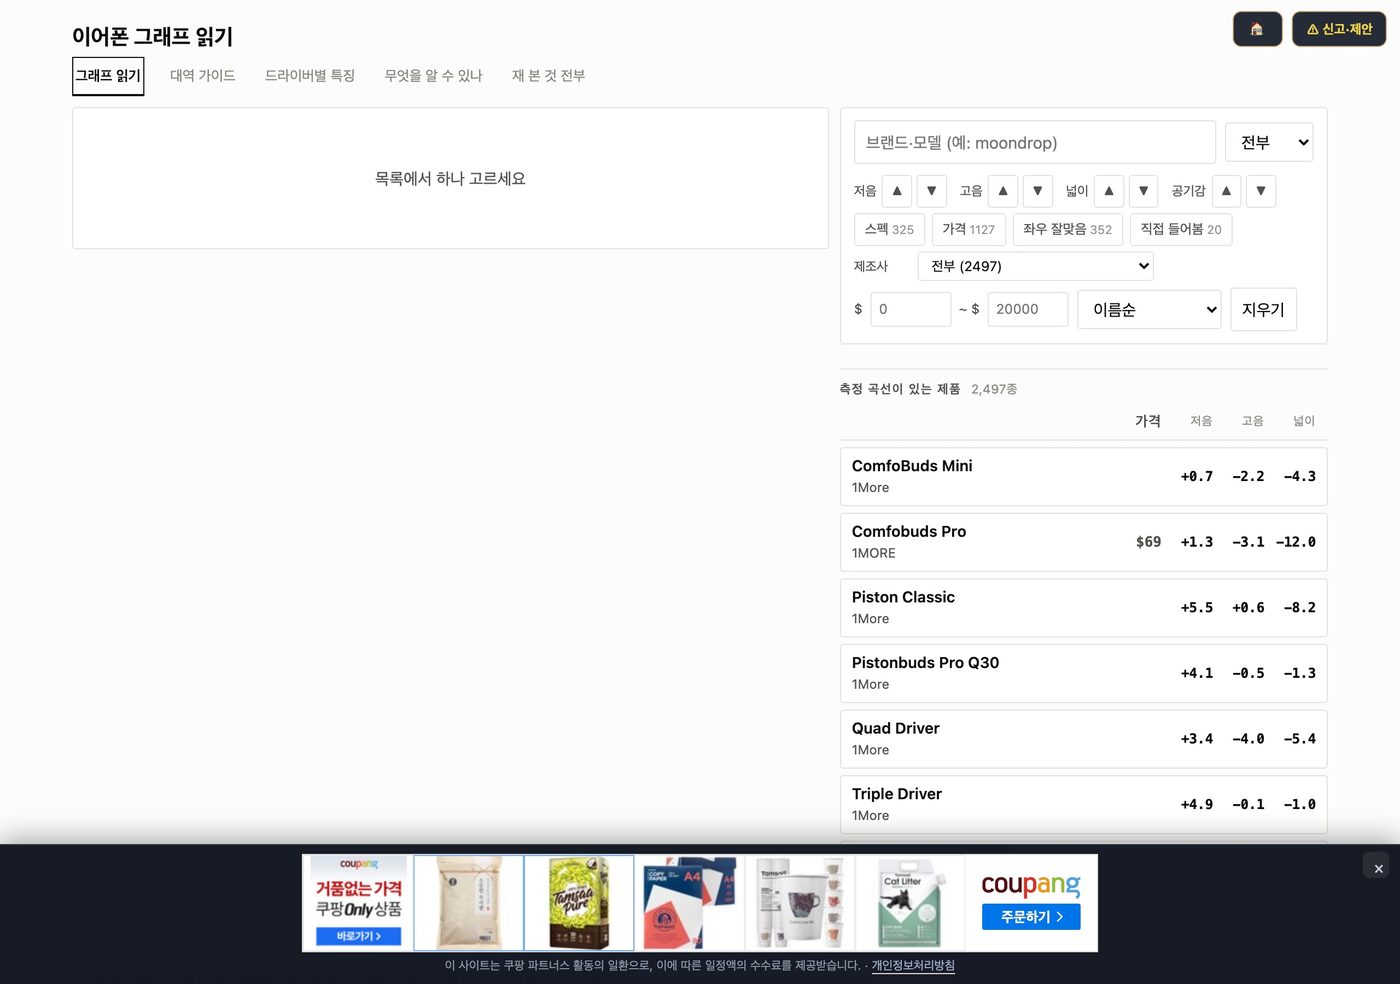Viewport: 1400px width, 984px height.
Task: Click the 저음 down arrow
Action: tap(931, 191)
